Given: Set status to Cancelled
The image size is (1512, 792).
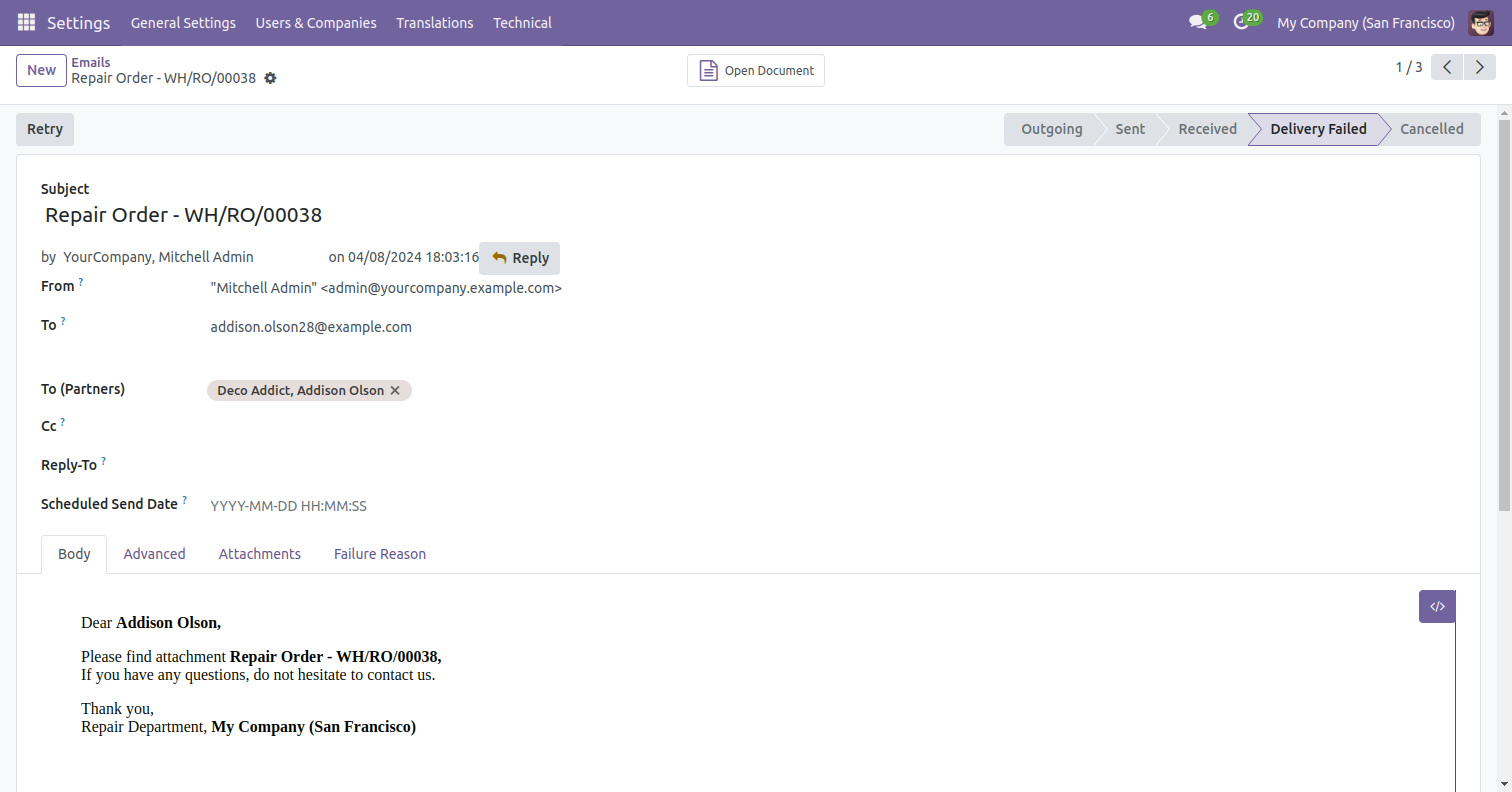Looking at the screenshot, I should [1431, 129].
